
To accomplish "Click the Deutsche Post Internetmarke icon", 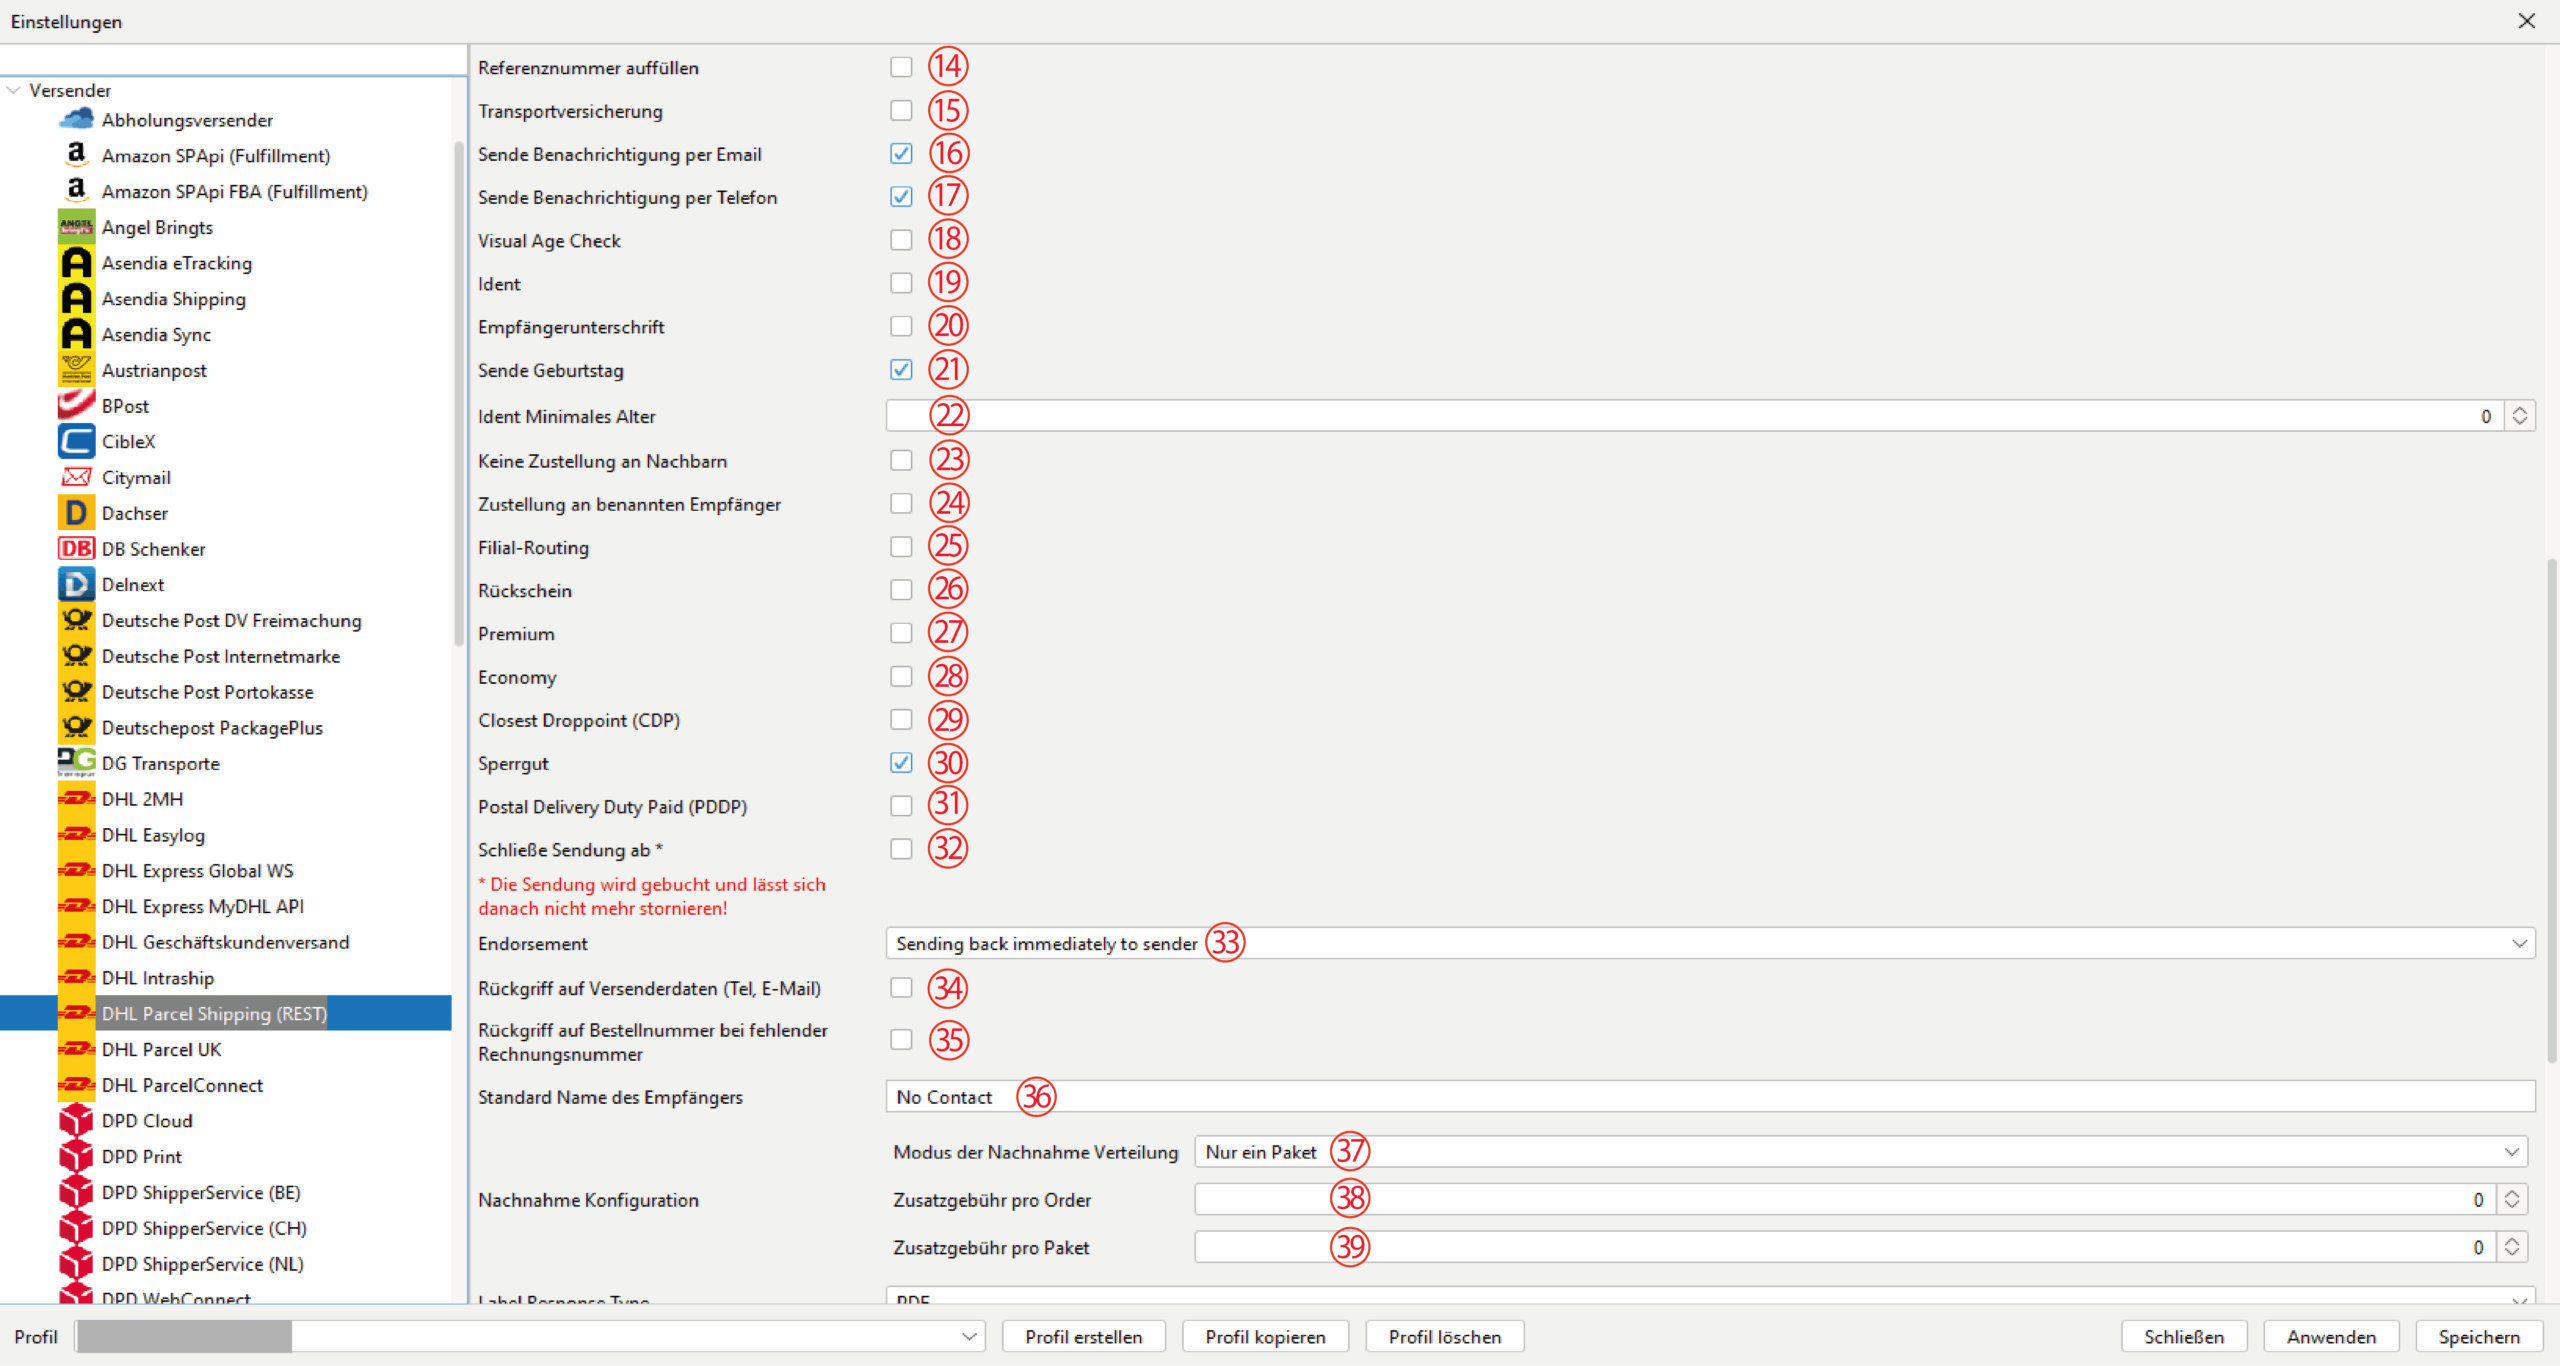I will click(x=76, y=656).
